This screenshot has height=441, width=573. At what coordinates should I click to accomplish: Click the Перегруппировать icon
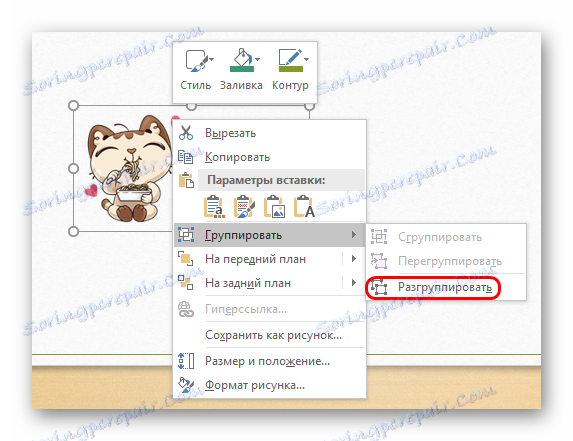click(379, 261)
